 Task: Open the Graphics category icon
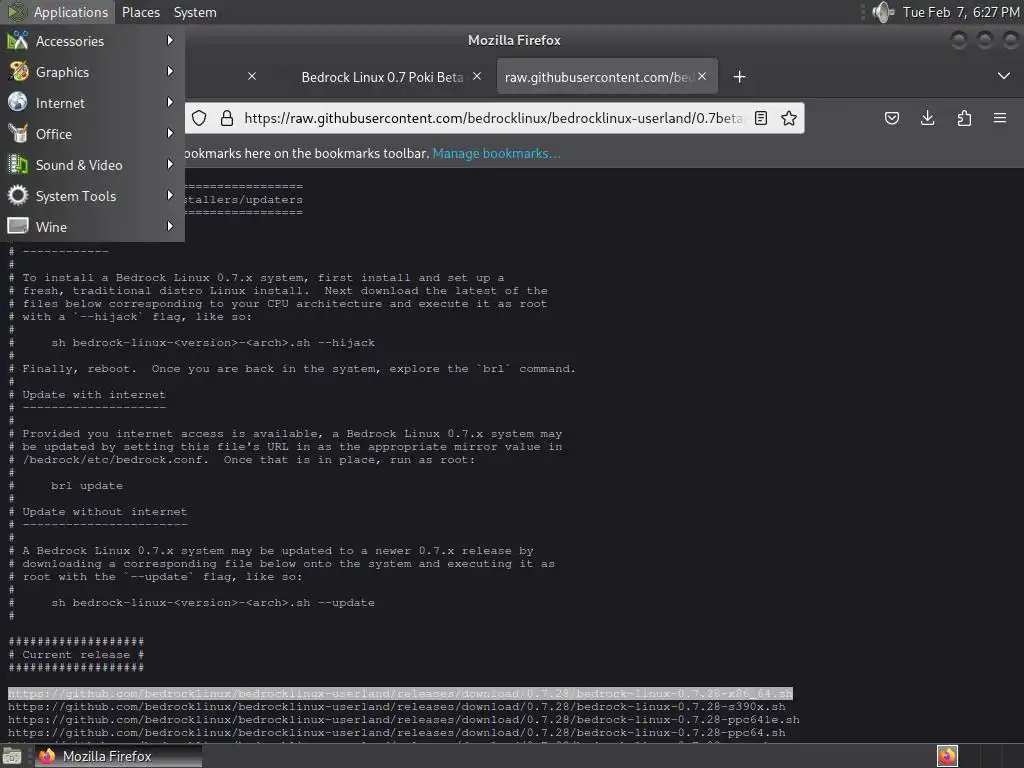(18, 72)
